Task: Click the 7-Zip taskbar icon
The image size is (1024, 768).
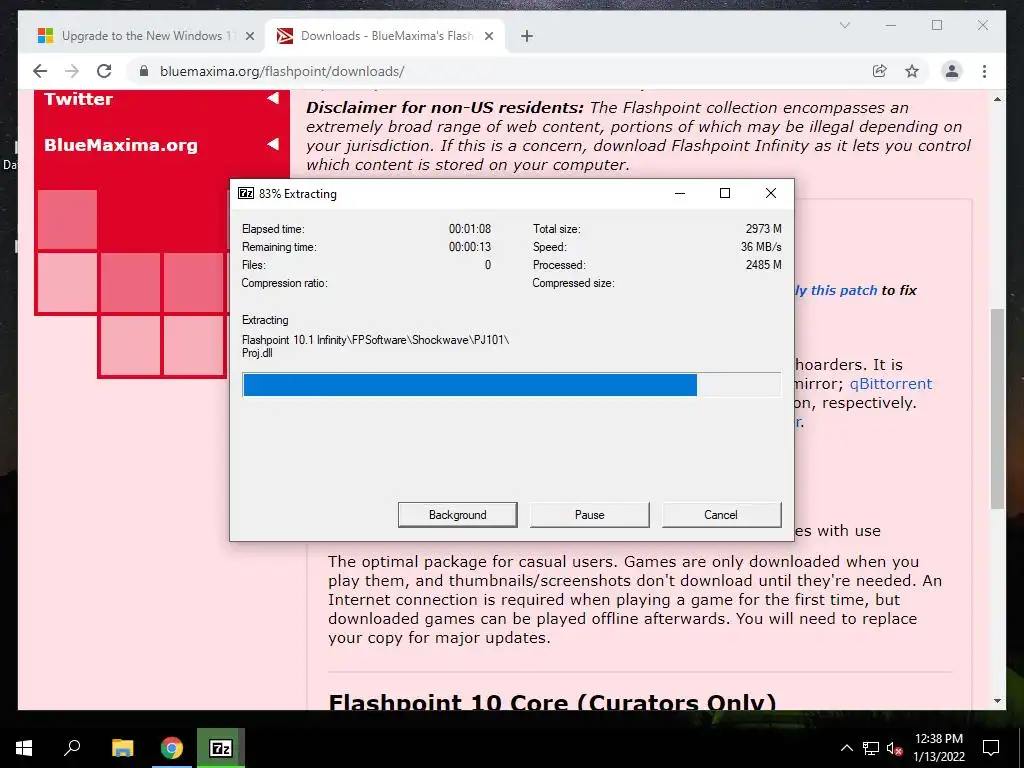Action: point(221,748)
